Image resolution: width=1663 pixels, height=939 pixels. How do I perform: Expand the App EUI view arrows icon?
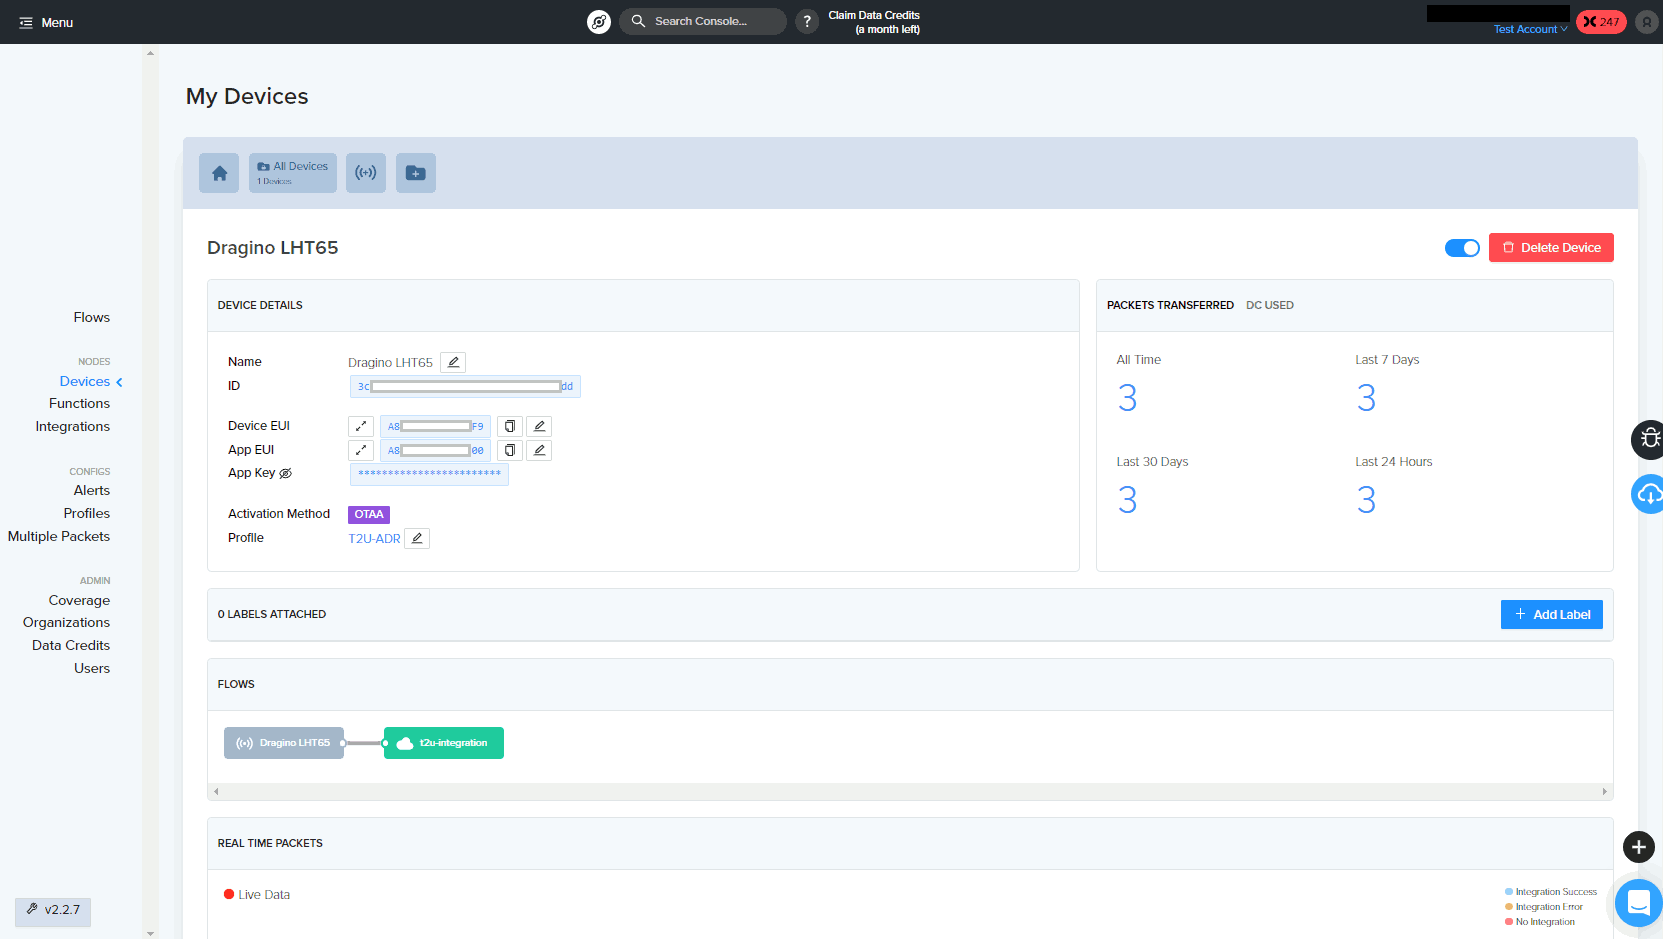361,450
